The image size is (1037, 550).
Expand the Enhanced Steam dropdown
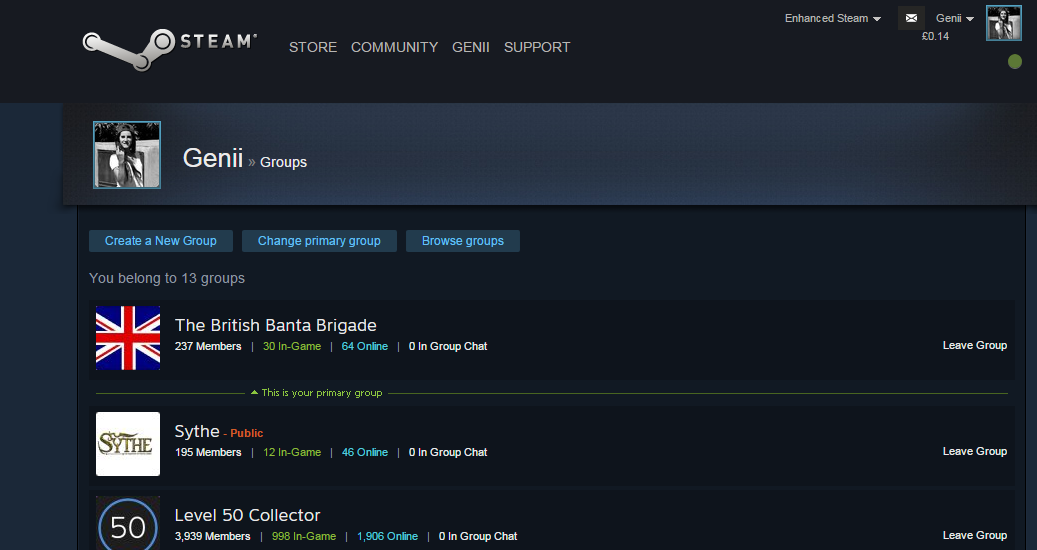(x=833, y=19)
